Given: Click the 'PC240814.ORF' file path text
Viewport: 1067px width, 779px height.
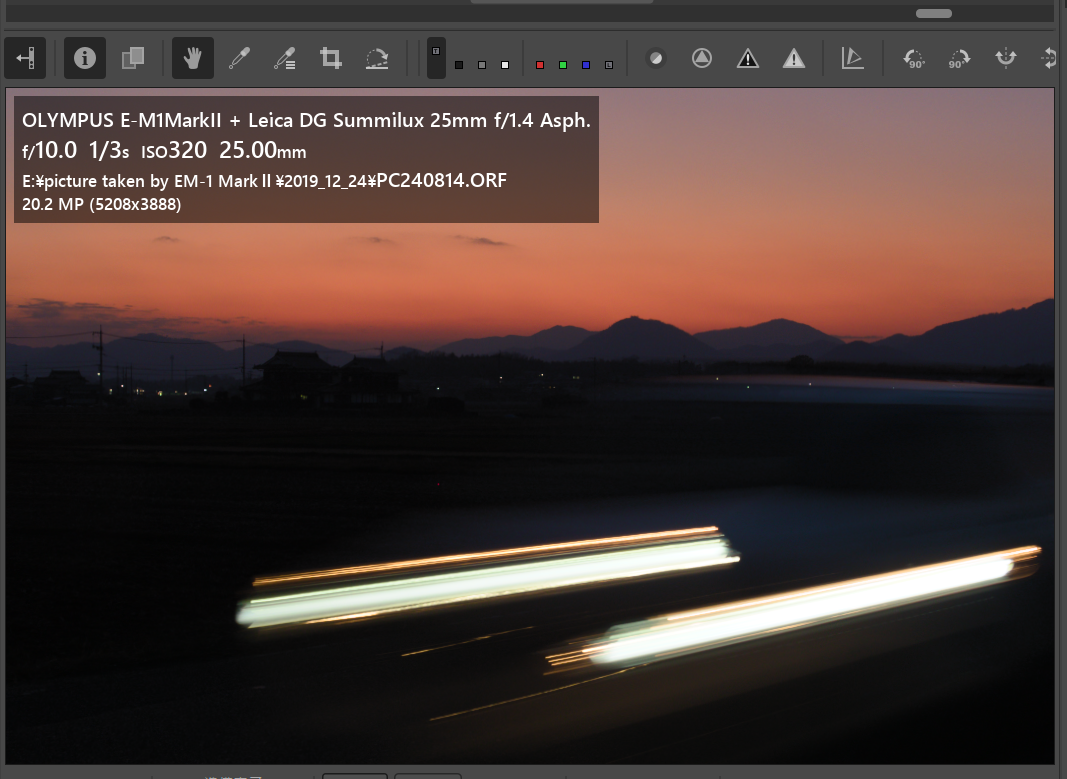Looking at the screenshot, I should (x=442, y=180).
